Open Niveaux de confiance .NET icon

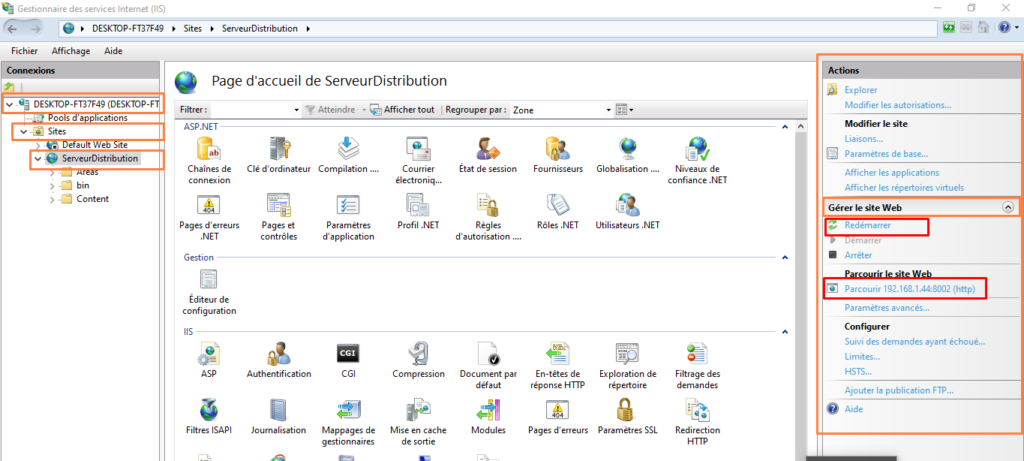[696, 149]
